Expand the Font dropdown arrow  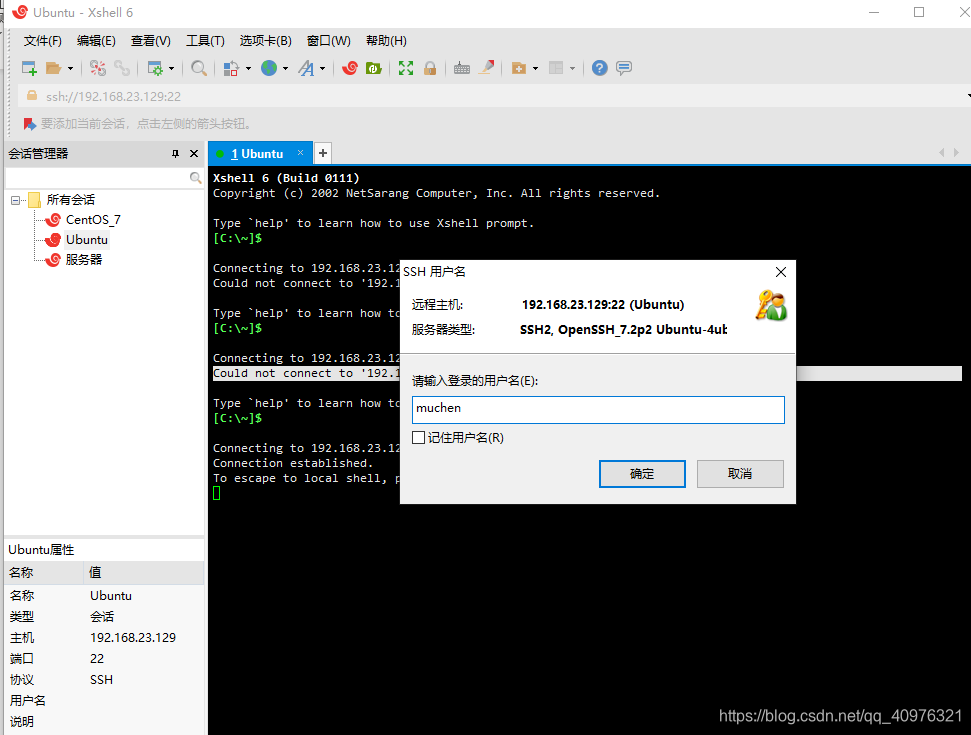click(323, 68)
